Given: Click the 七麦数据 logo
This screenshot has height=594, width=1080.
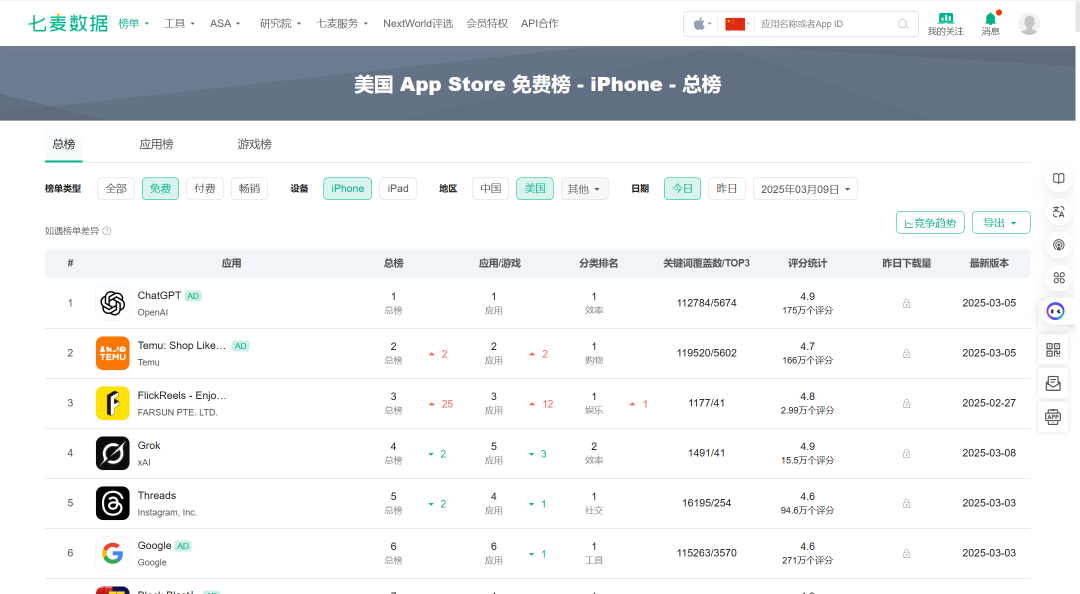Looking at the screenshot, I should click(x=68, y=23).
